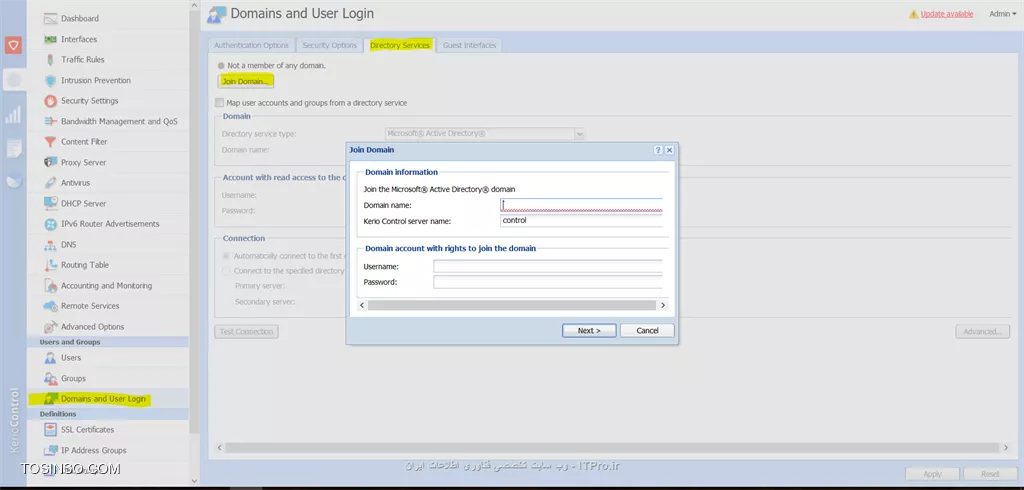Screen dimensions: 1024x490
Task: Open the Groups icon
Action: [x=51, y=378]
